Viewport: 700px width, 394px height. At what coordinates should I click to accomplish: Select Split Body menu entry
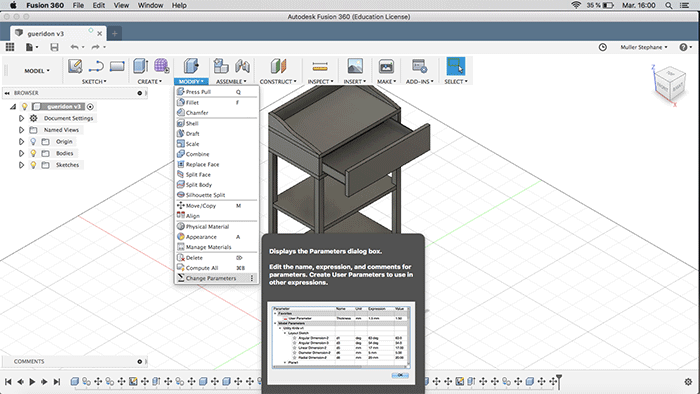tap(216, 185)
